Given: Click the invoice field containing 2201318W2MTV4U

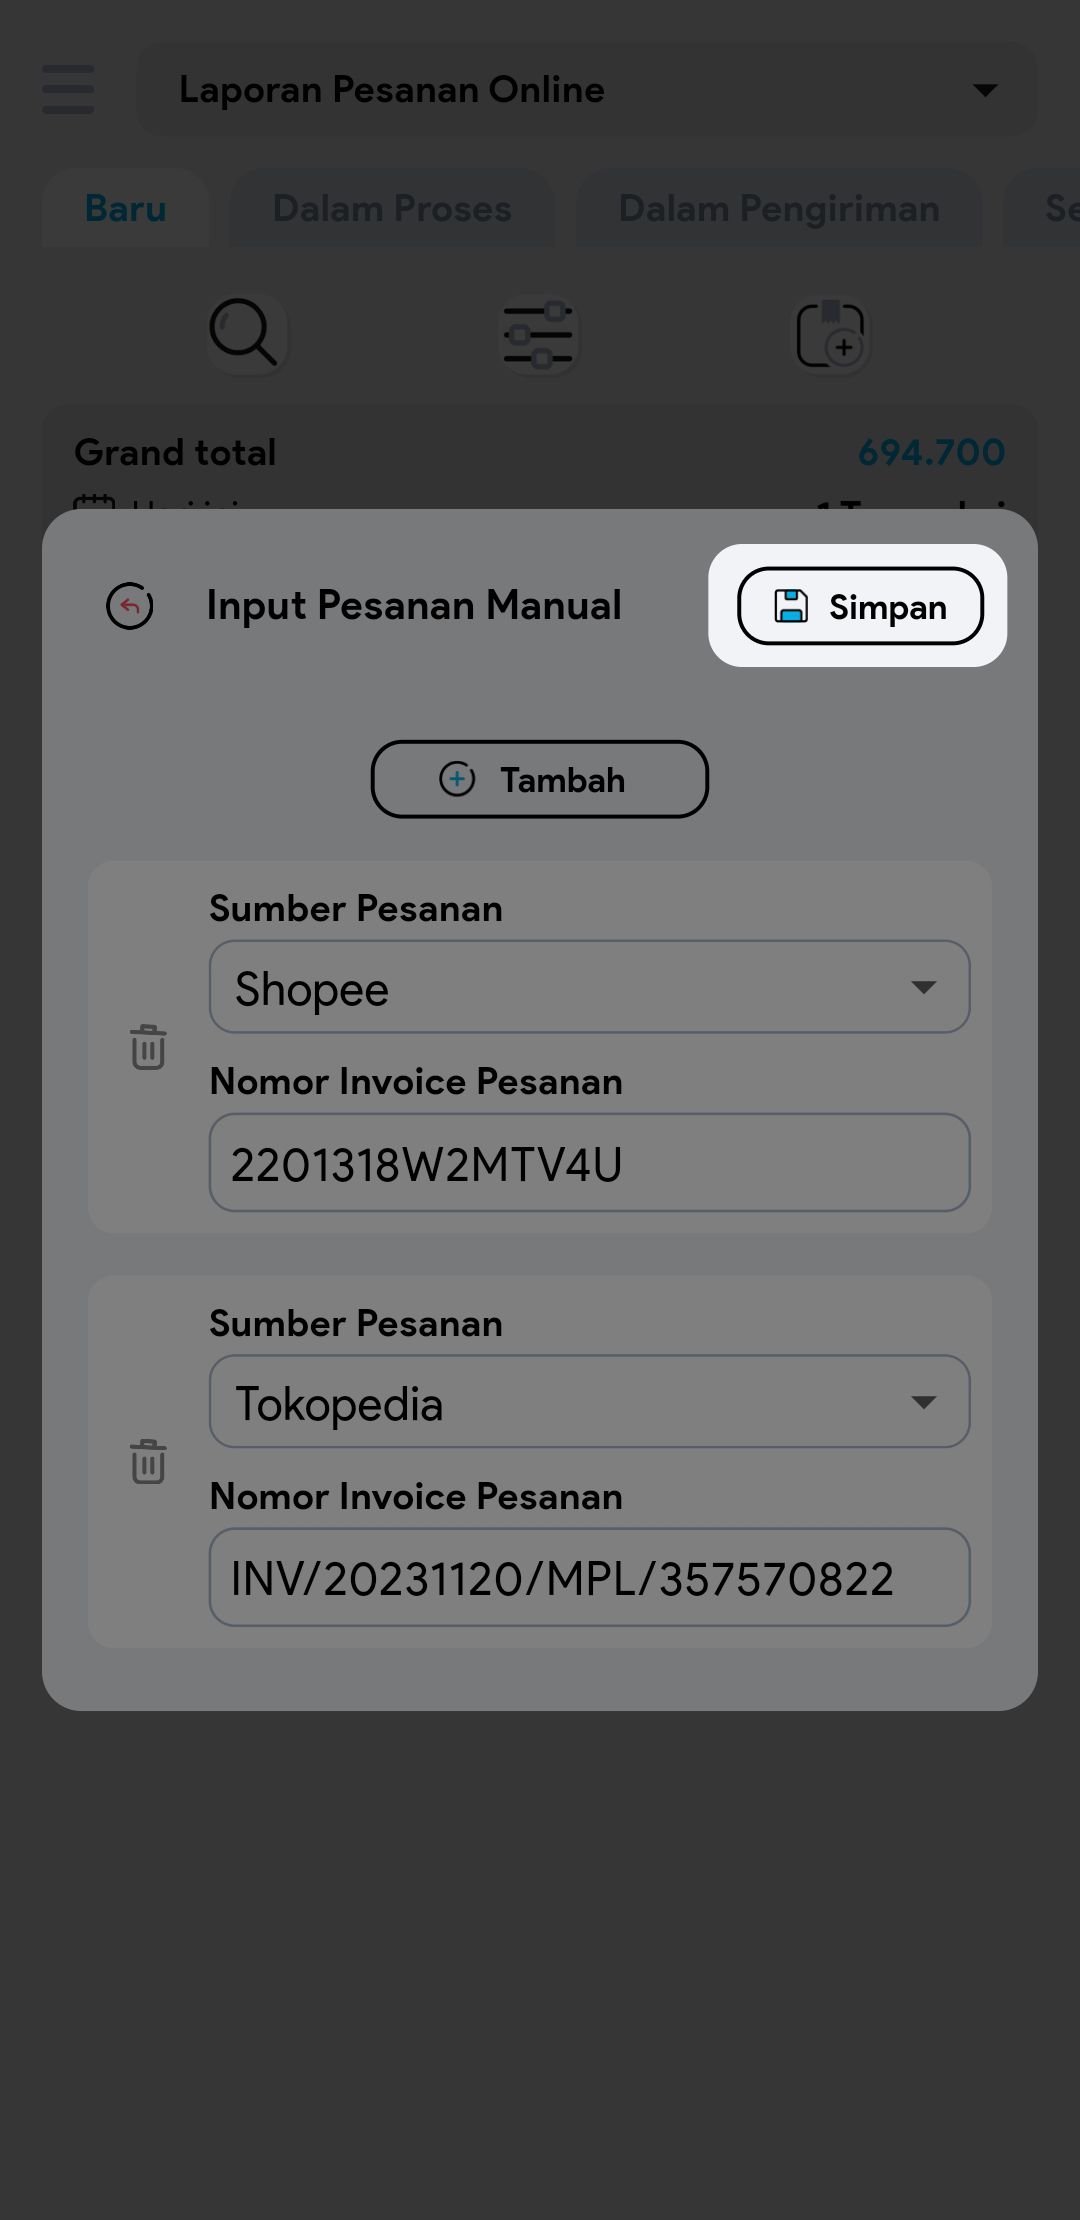Looking at the screenshot, I should tap(589, 1163).
